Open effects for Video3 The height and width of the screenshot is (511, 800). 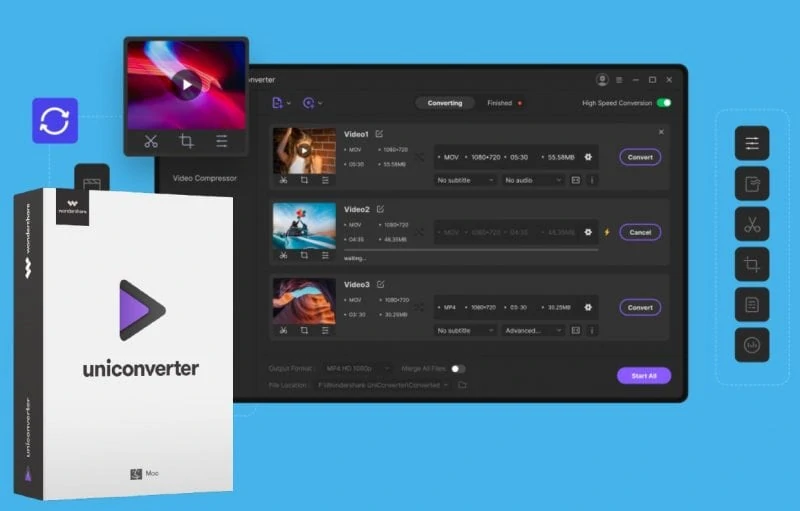(325, 330)
